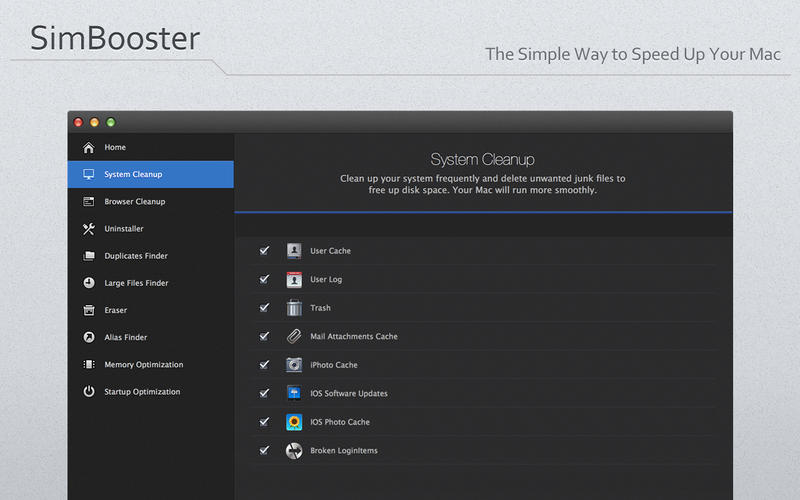Click the System Cleanup monitor icon

[x=89, y=174]
